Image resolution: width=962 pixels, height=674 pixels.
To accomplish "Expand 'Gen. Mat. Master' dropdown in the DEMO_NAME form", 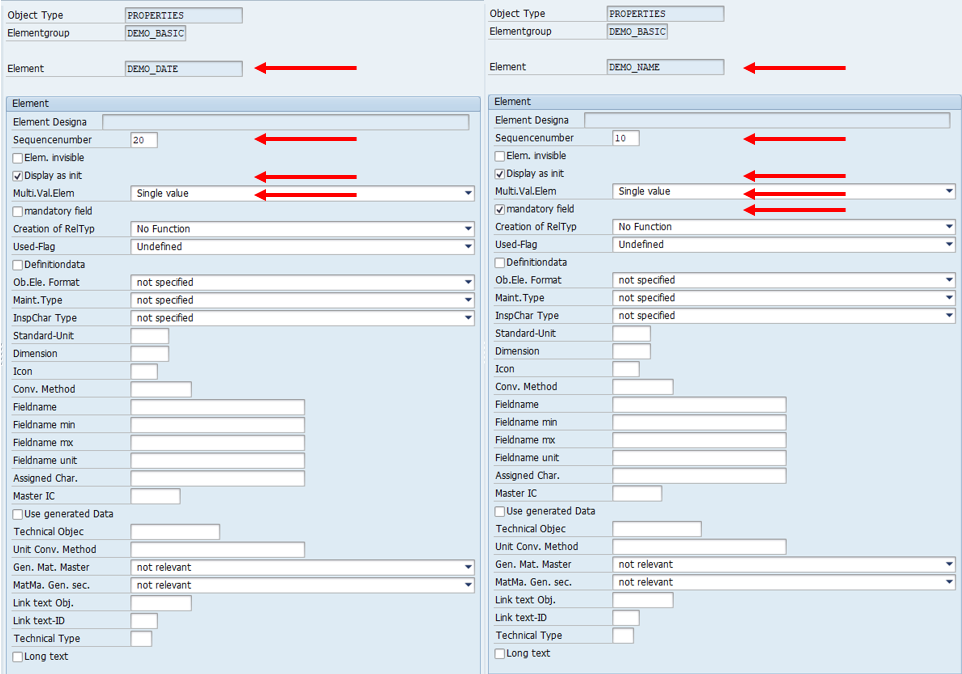I will coord(948,565).
